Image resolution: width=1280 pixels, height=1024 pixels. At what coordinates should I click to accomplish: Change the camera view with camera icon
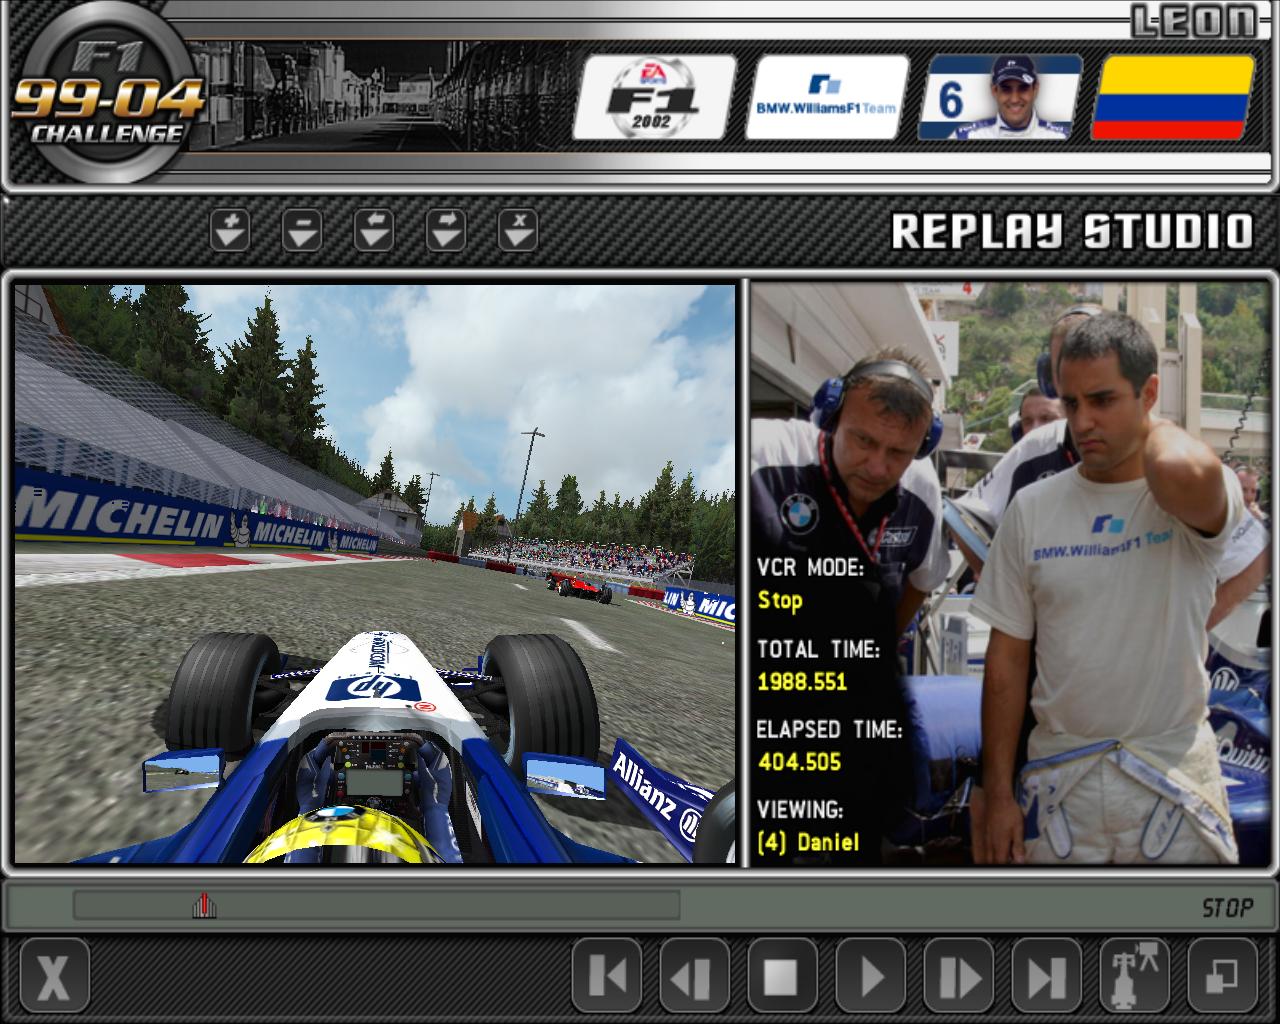pyautogui.click(x=1135, y=976)
